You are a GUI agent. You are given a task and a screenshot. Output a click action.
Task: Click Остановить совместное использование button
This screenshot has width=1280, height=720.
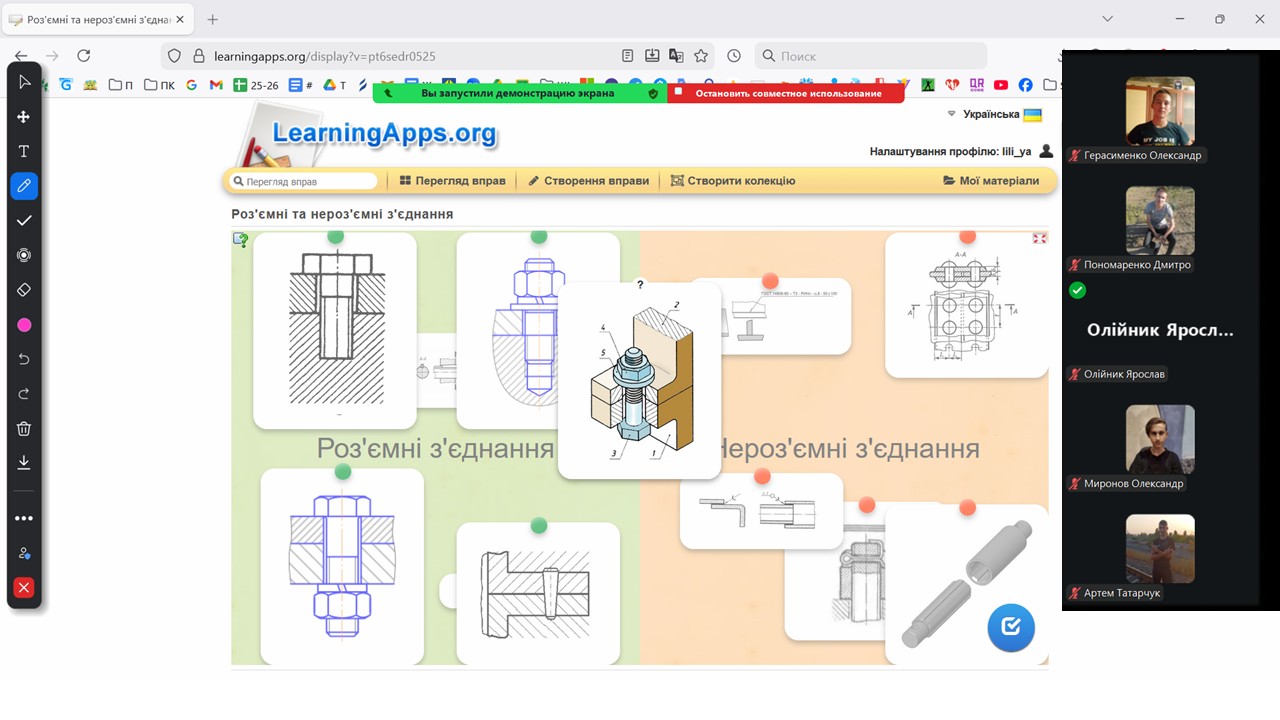point(788,93)
